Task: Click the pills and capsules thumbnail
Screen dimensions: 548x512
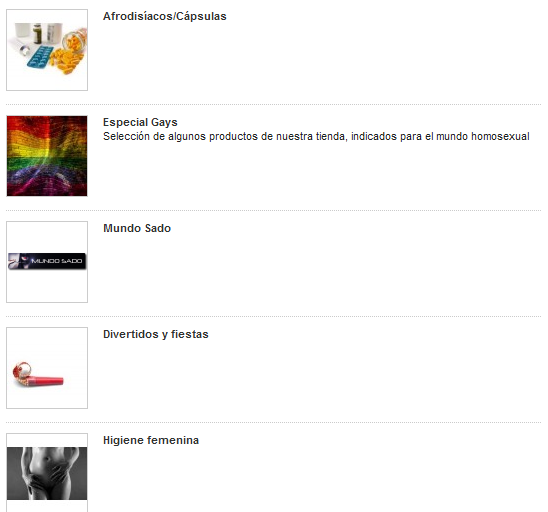Action: pyautogui.click(x=47, y=50)
